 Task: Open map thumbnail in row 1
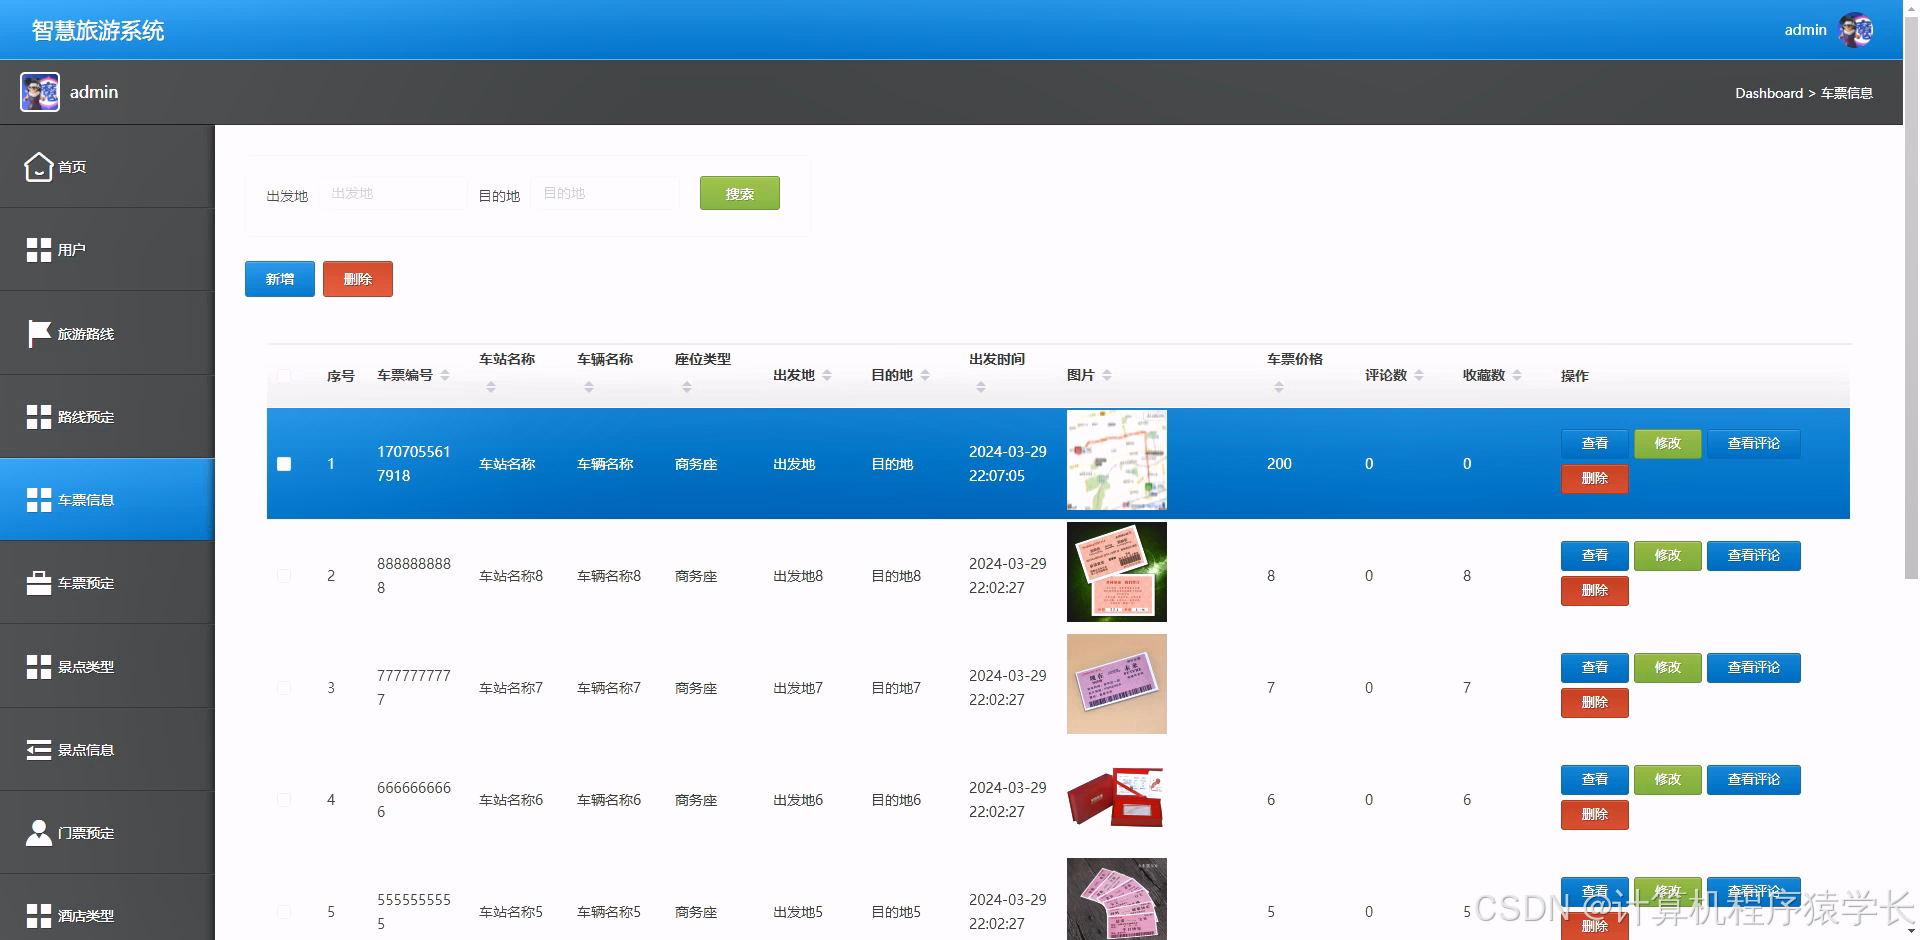[x=1117, y=460]
